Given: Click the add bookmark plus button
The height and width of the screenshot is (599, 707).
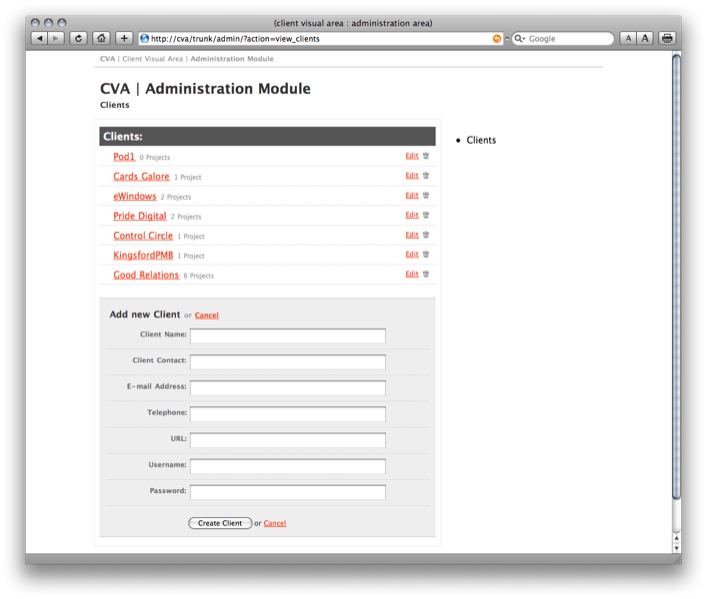Looking at the screenshot, I should coord(124,38).
